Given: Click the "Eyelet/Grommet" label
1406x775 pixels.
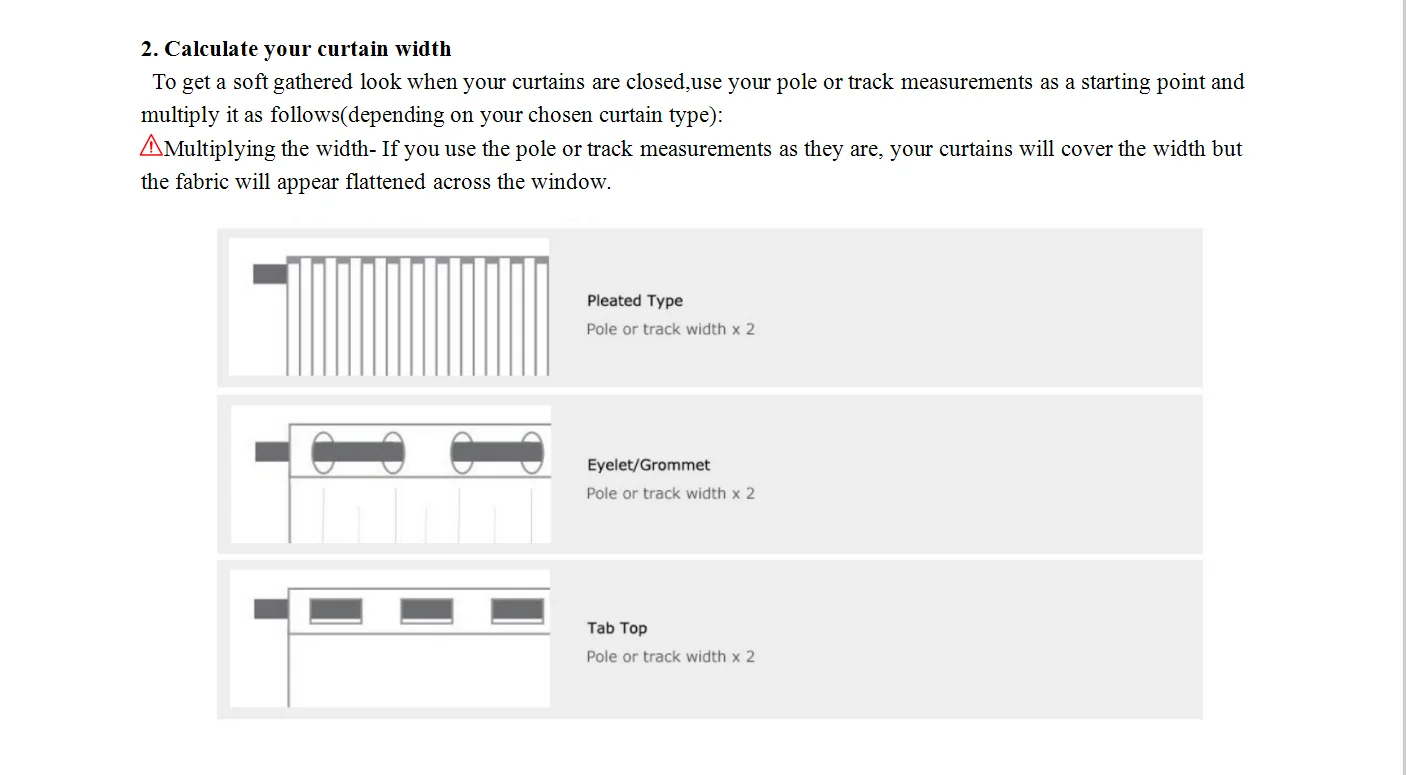Looking at the screenshot, I should click(648, 465).
